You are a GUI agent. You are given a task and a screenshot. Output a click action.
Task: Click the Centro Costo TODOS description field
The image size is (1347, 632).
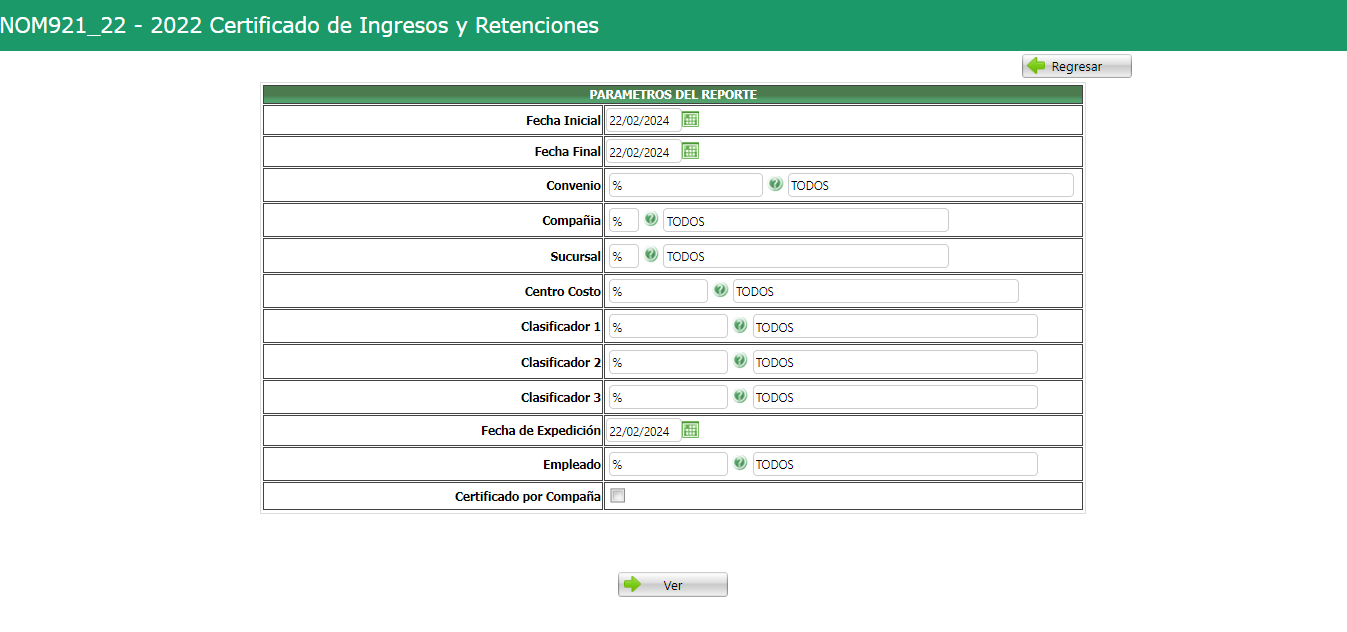click(876, 291)
